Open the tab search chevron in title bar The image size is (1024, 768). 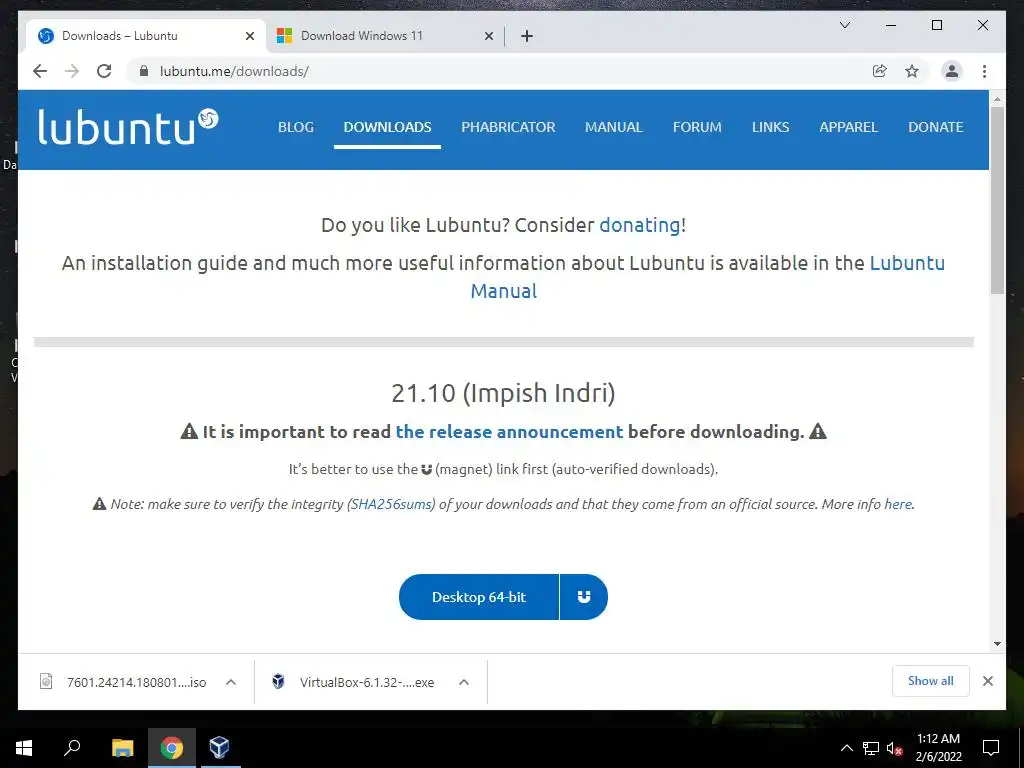click(x=844, y=25)
